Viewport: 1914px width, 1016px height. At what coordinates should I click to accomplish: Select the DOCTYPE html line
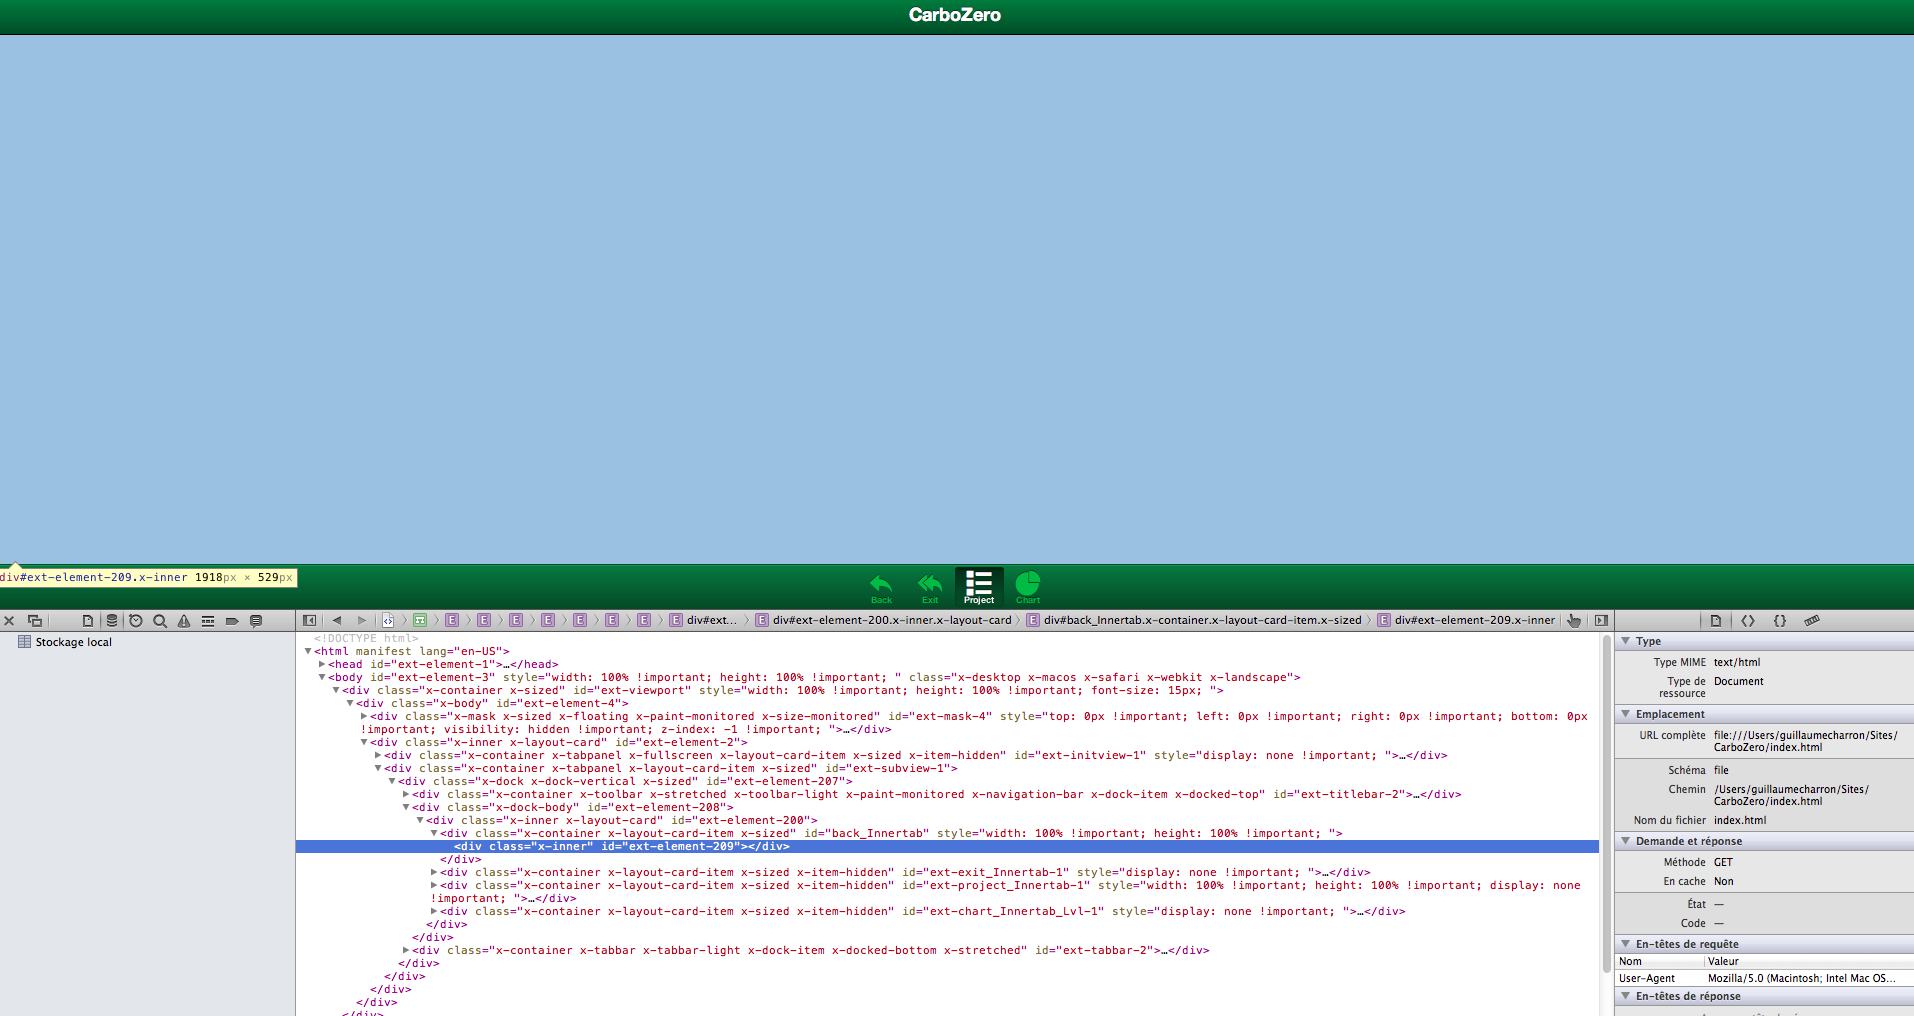[366, 638]
